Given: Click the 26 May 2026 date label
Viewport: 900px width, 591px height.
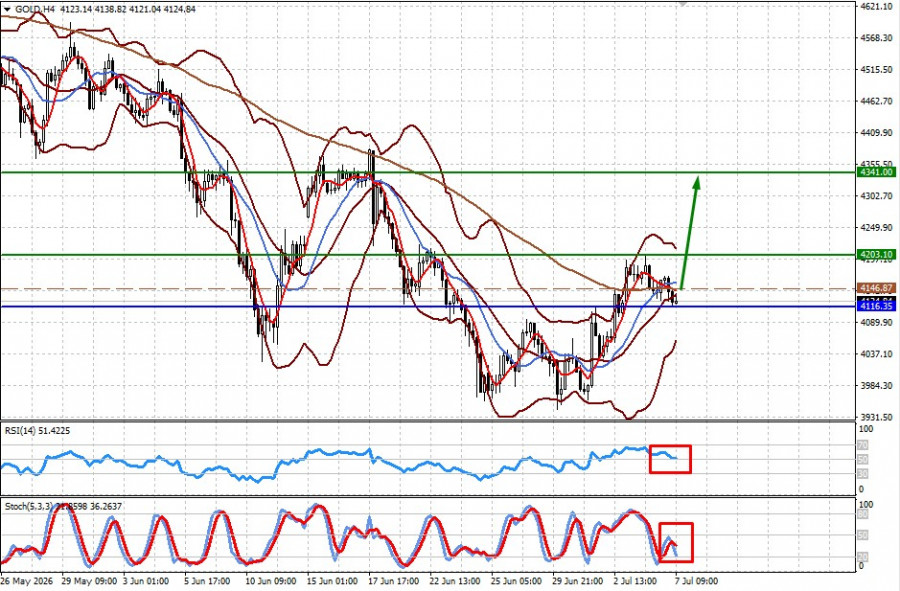Looking at the screenshot, I should (x=27, y=581).
